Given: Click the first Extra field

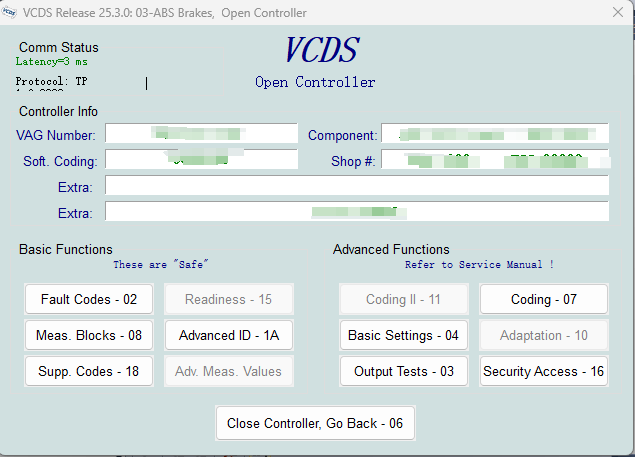Looking at the screenshot, I should click(356, 187).
